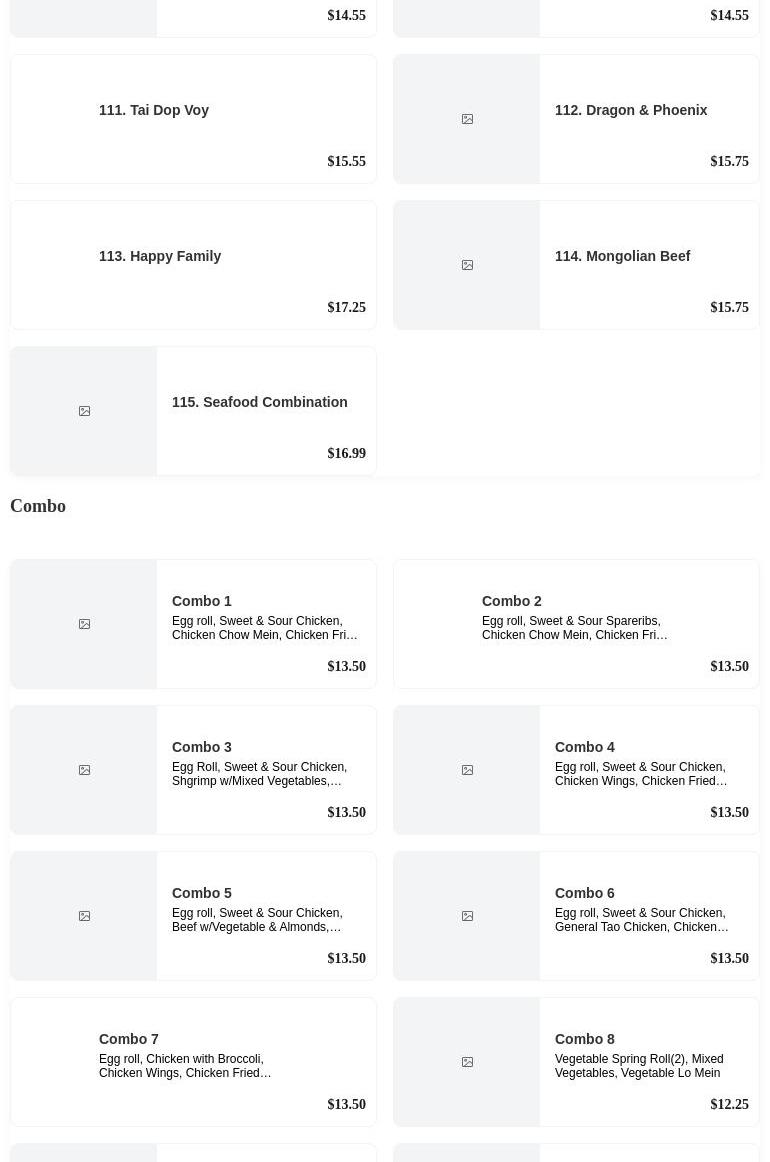Click the image placeholder icon for Dragon & Phoenix

467,119
